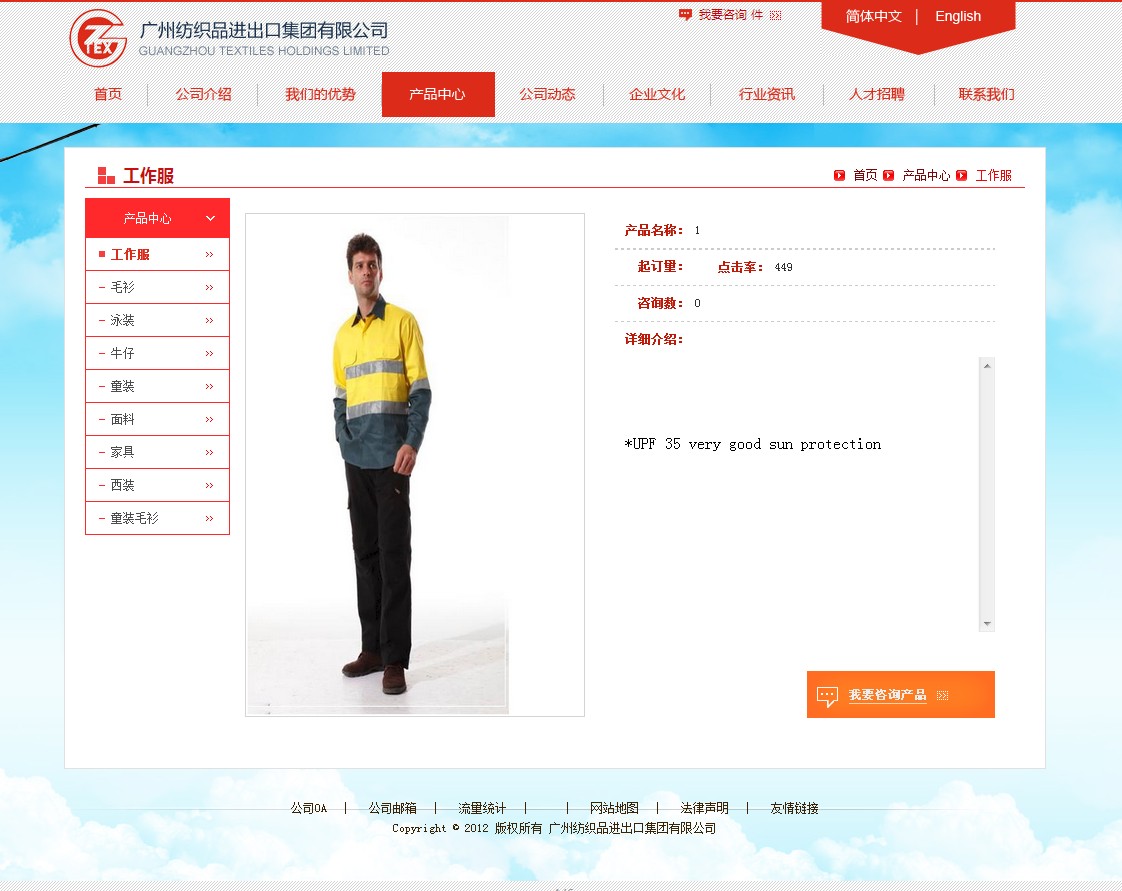Click the double-arrow icon in 毛衫 row
1122x891 pixels.
pyautogui.click(x=209, y=288)
